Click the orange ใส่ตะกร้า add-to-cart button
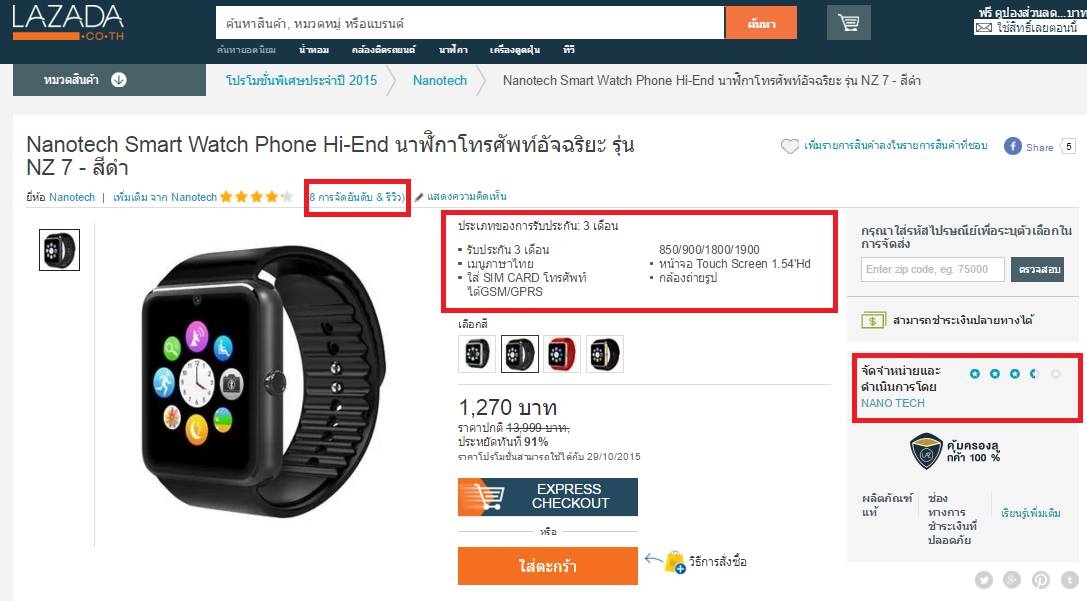 coord(548,566)
